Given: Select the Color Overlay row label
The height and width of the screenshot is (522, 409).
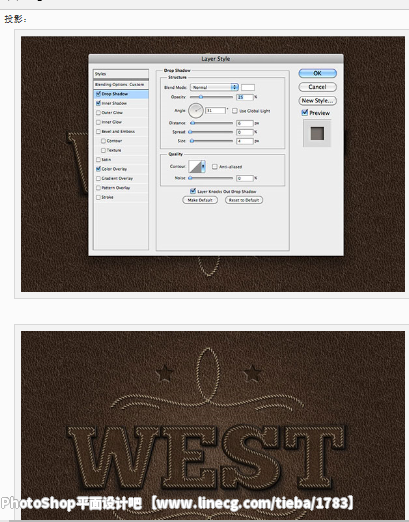Looking at the screenshot, I should tap(114, 169).
